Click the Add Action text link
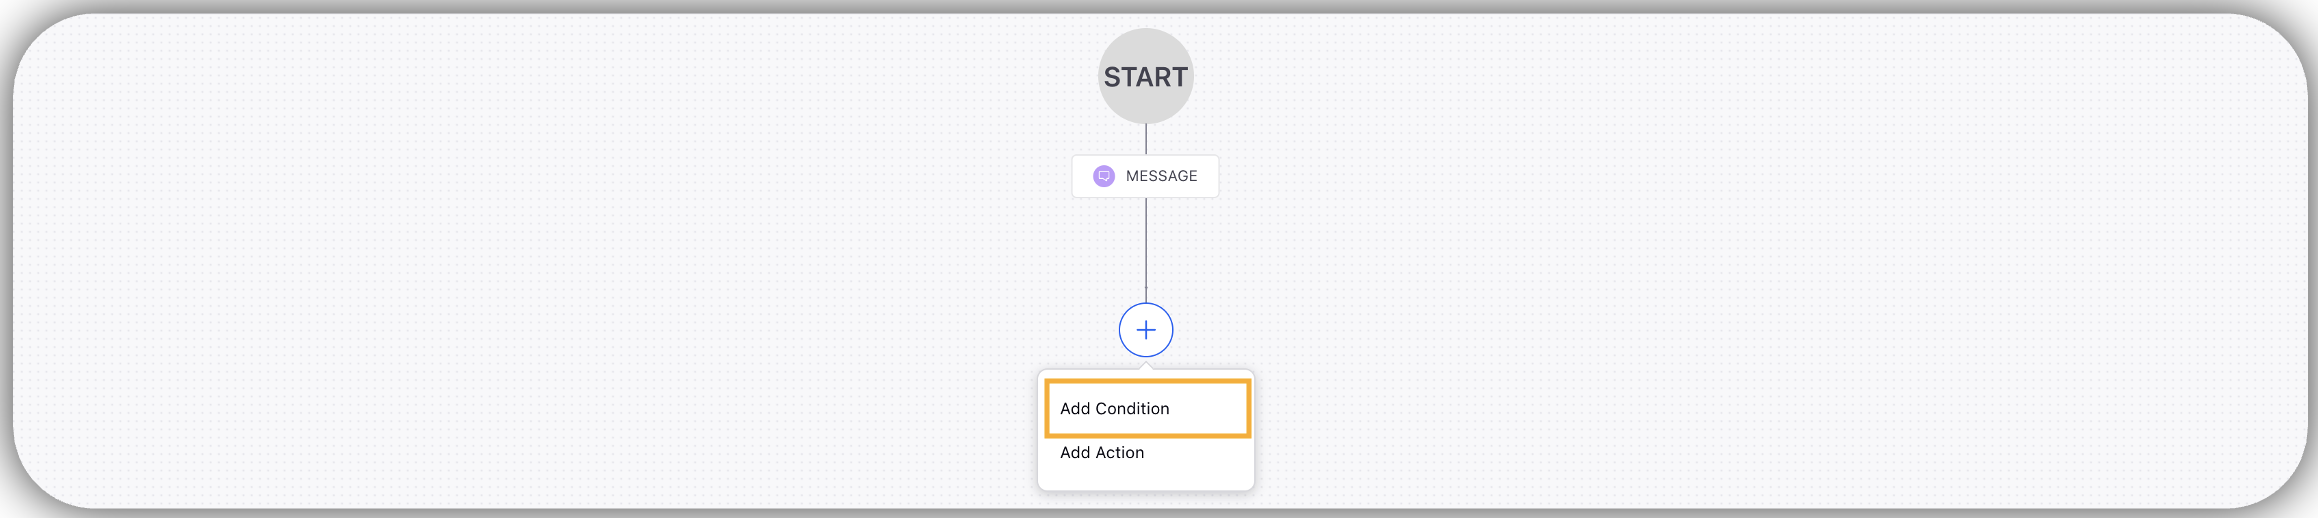 coord(1102,453)
